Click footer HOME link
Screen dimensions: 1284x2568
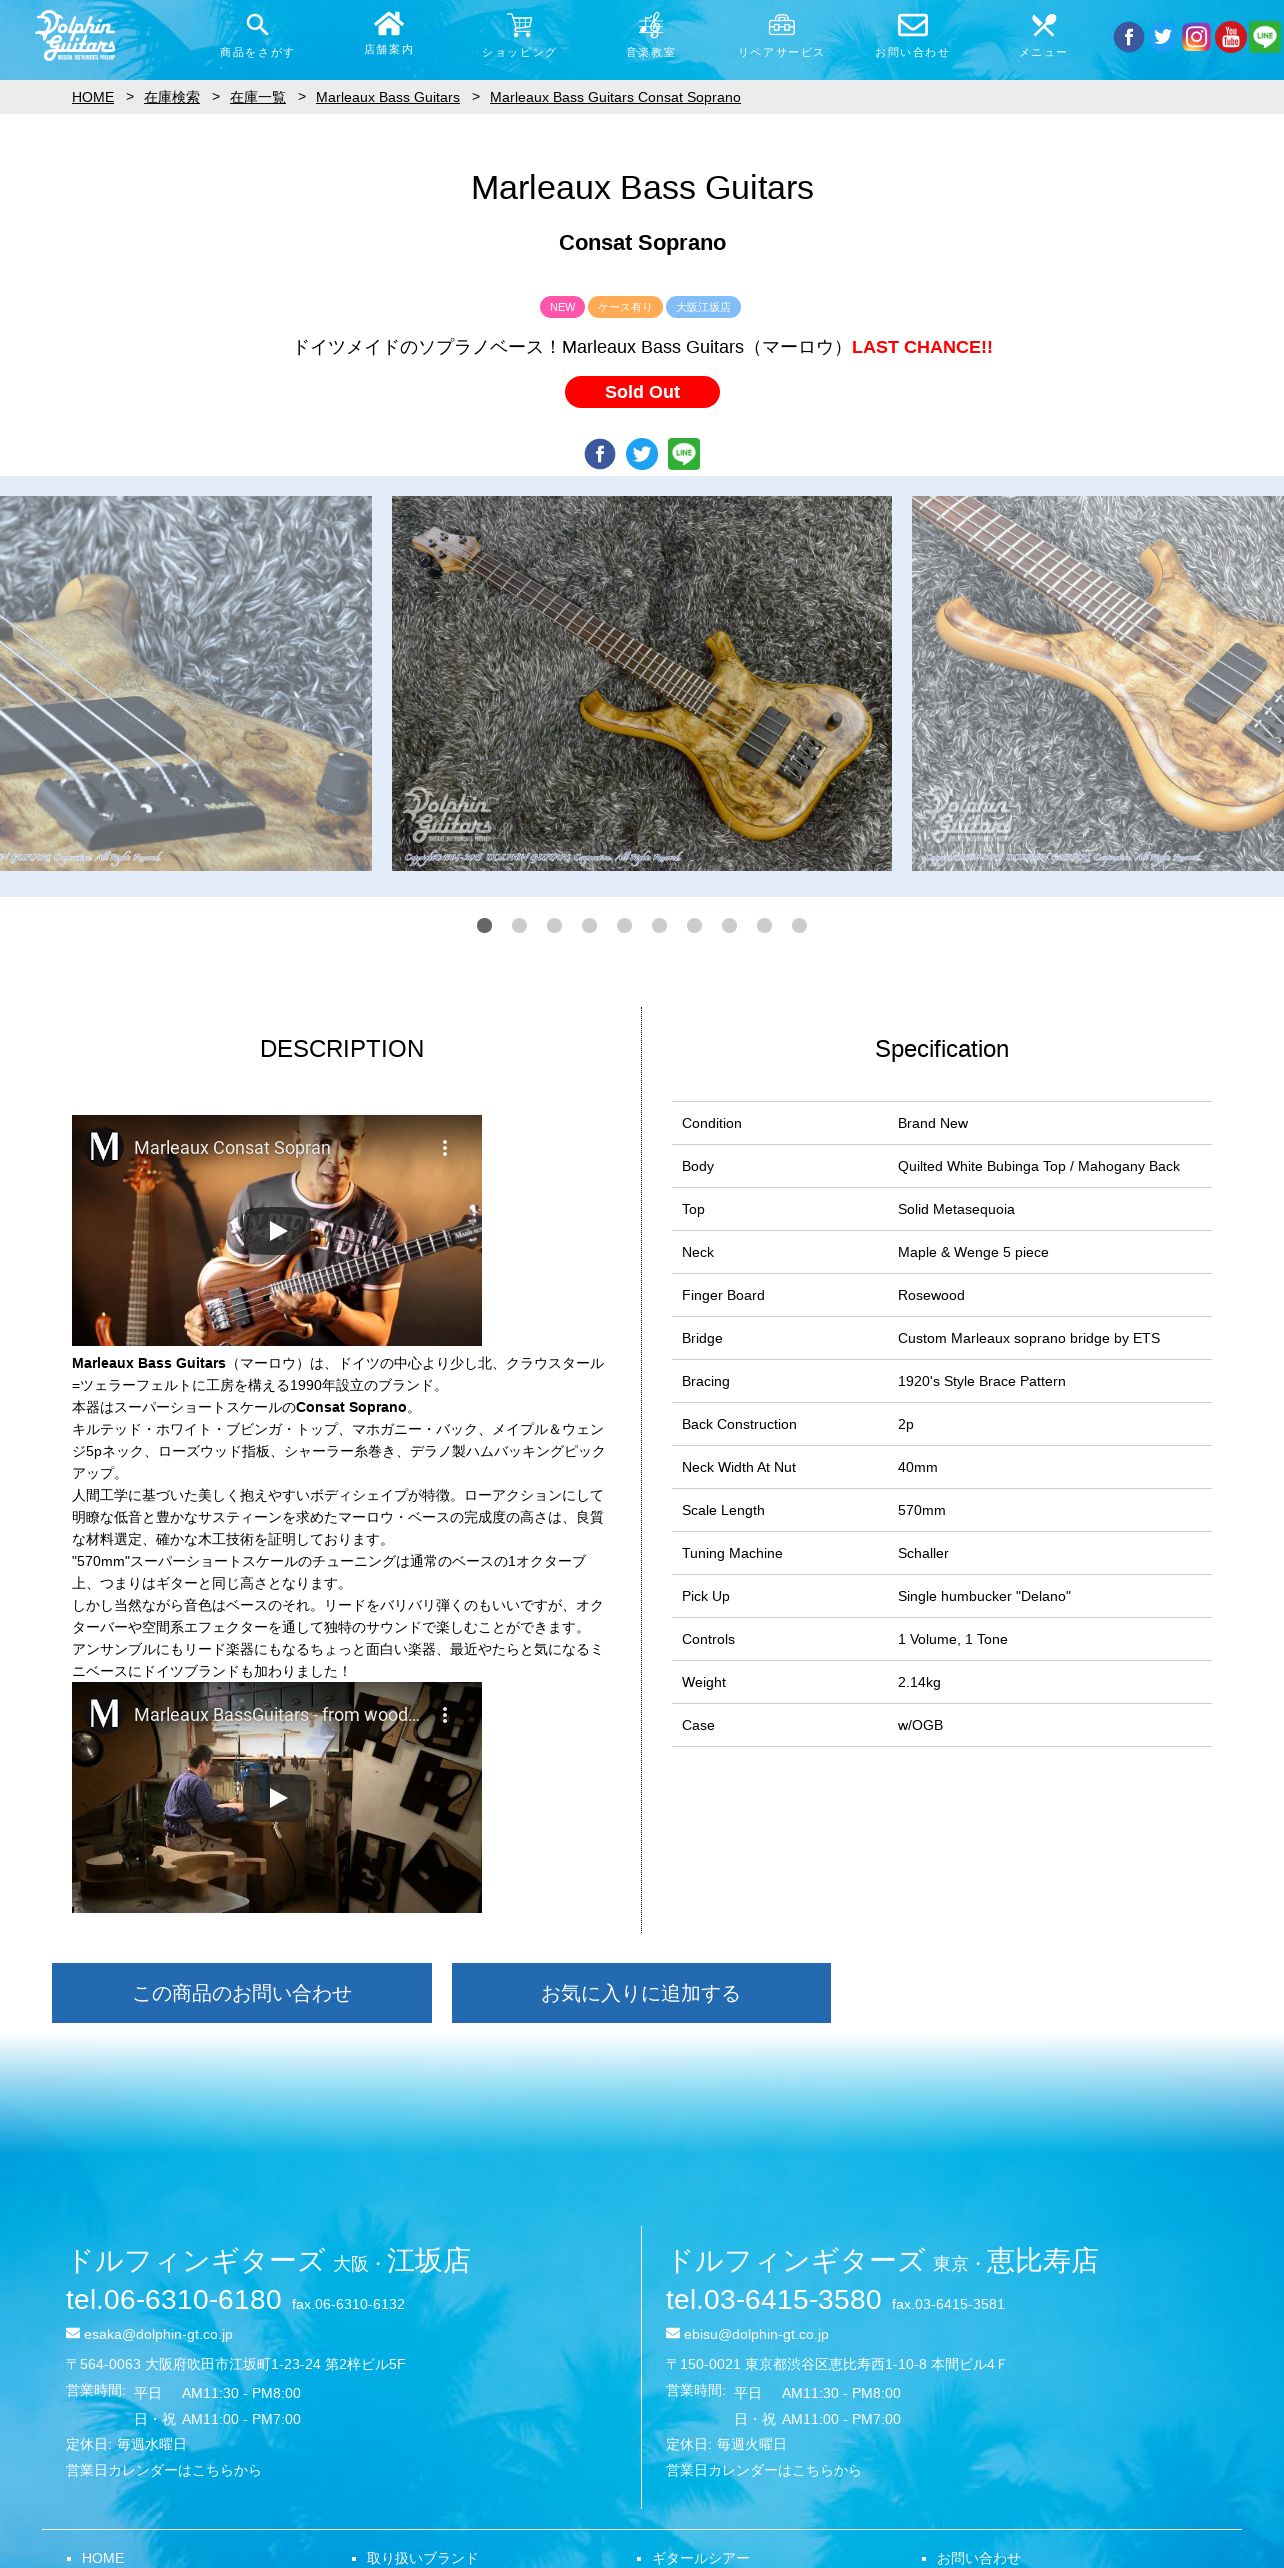pyautogui.click(x=103, y=2557)
